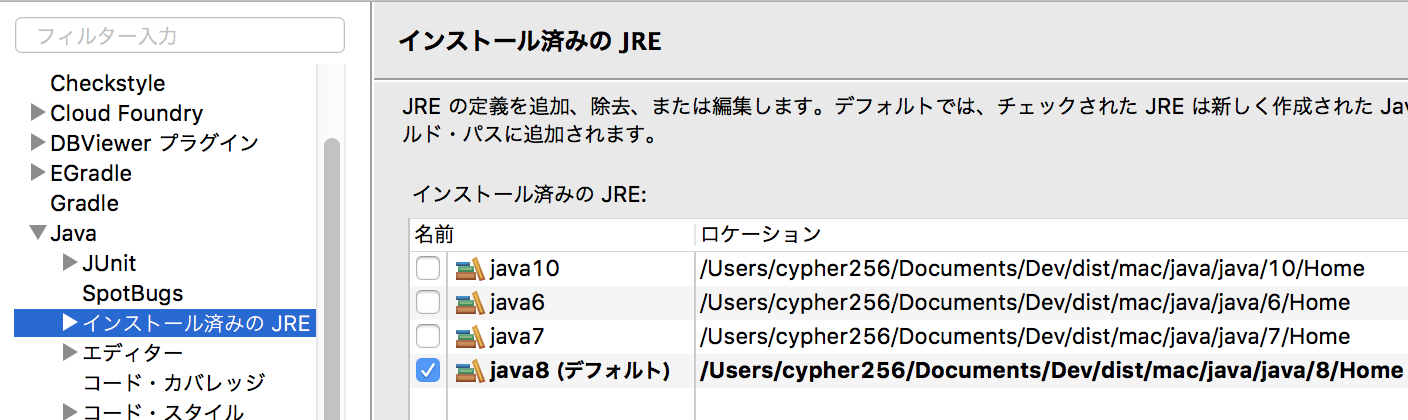This screenshot has width=1408, height=420.
Task: Collapse the Java tree node
Action: coord(38,233)
